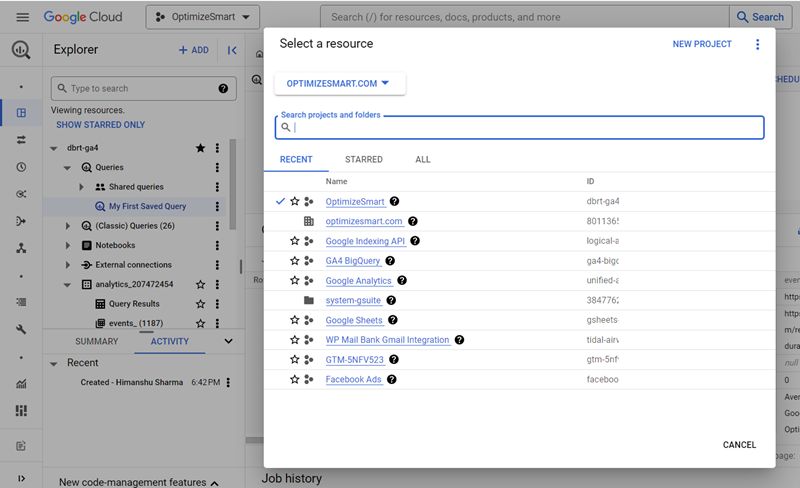The image size is (800, 488).
Task: Click help icon next to Google Analytics
Action: (402, 280)
